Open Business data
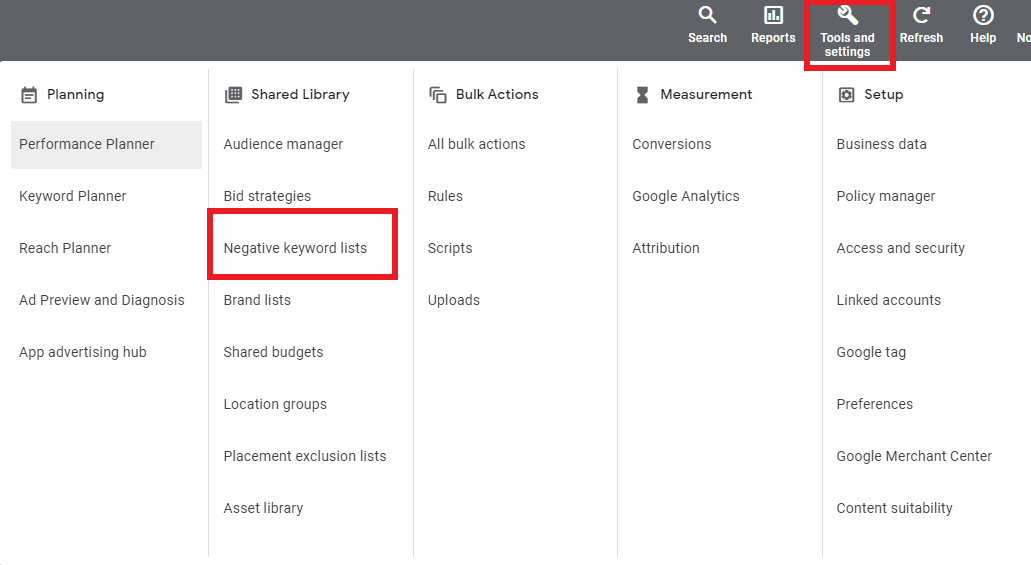 (882, 144)
